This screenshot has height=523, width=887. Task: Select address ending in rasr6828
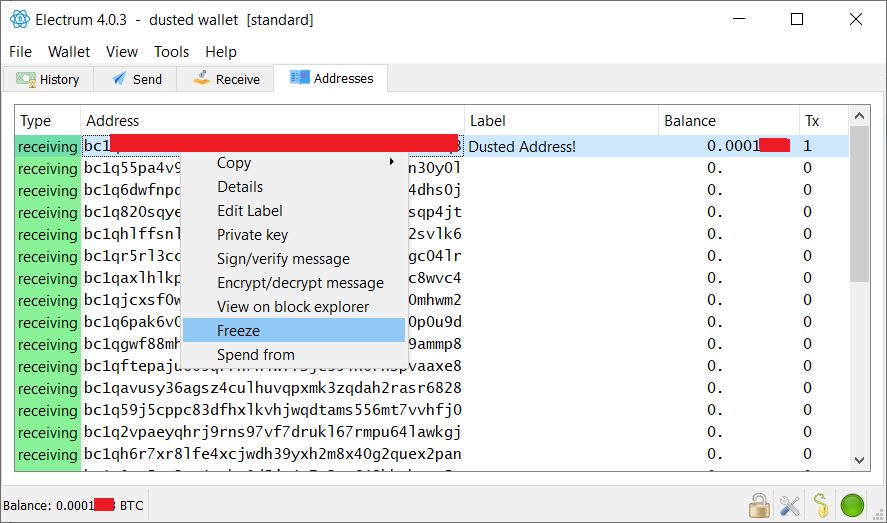273,388
